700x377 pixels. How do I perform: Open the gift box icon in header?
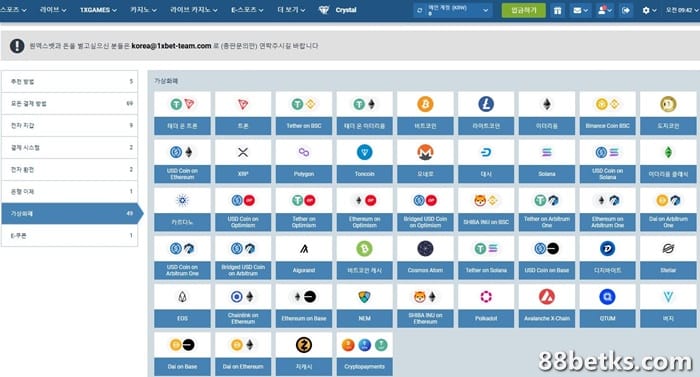(x=557, y=10)
